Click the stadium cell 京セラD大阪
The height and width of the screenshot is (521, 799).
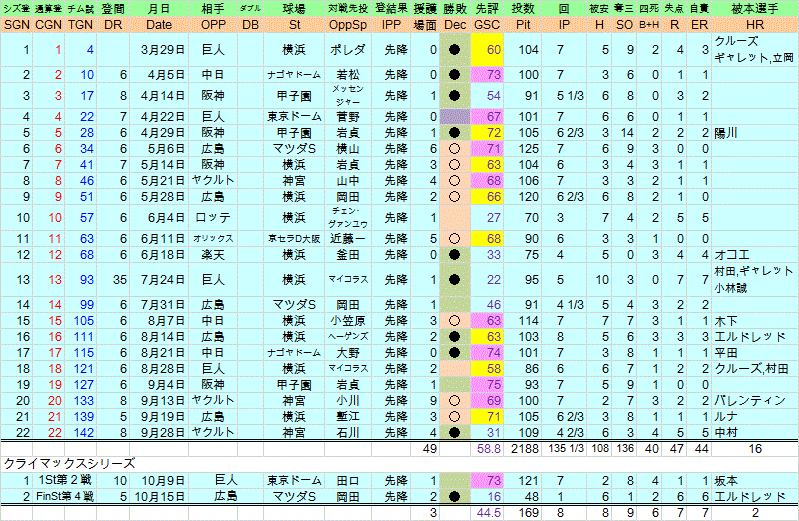[x=294, y=239]
